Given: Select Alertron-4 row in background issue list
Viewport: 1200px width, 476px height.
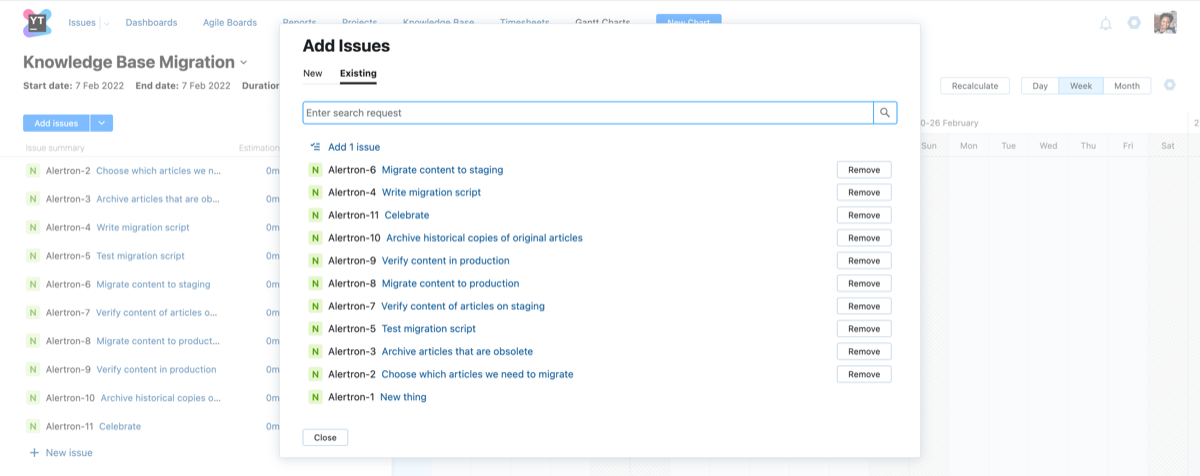Looking at the screenshot, I should [153, 227].
